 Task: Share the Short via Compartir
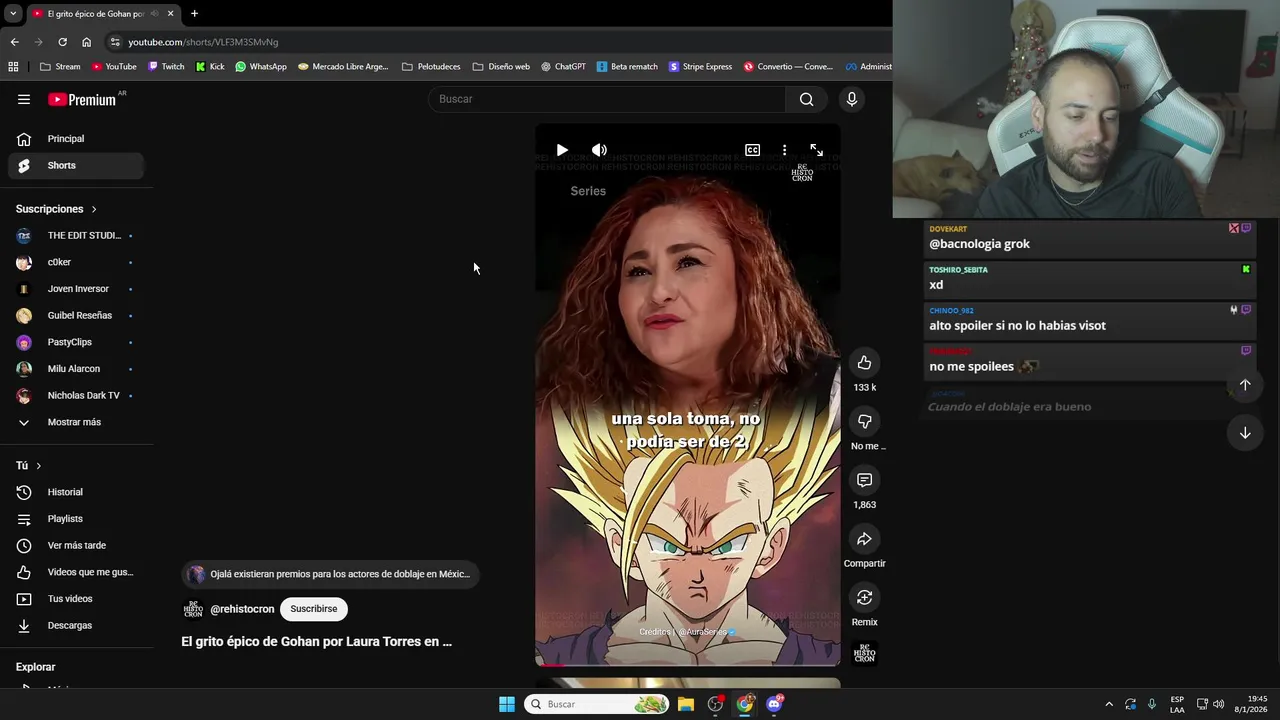[865, 539]
